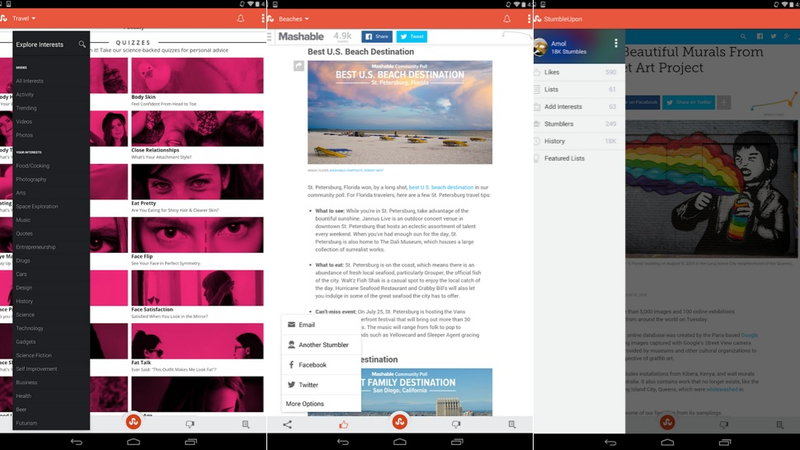Tap Stumble button in murals screen

click(x=667, y=422)
